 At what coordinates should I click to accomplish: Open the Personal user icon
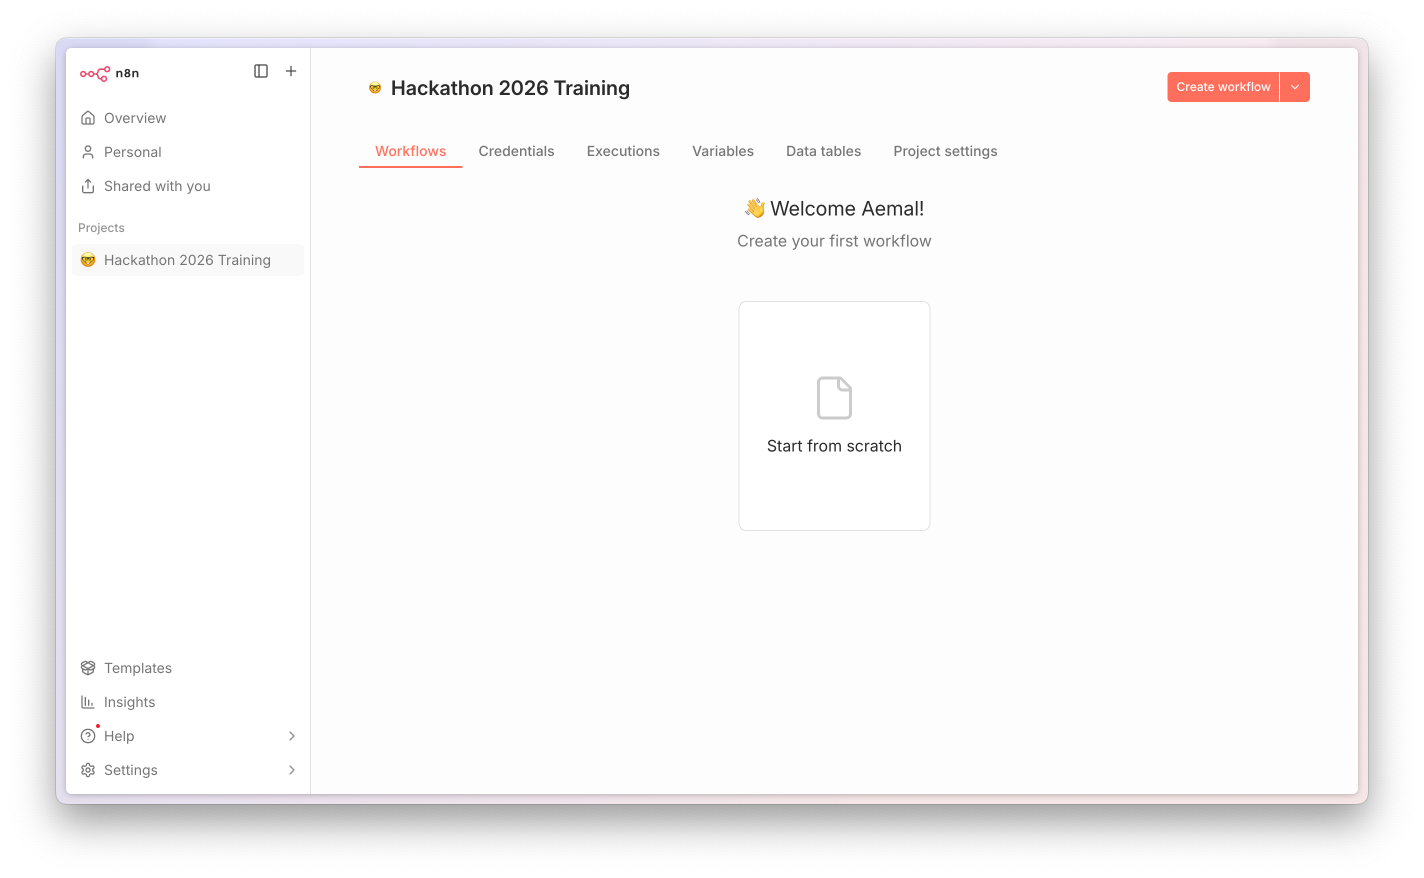point(88,152)
